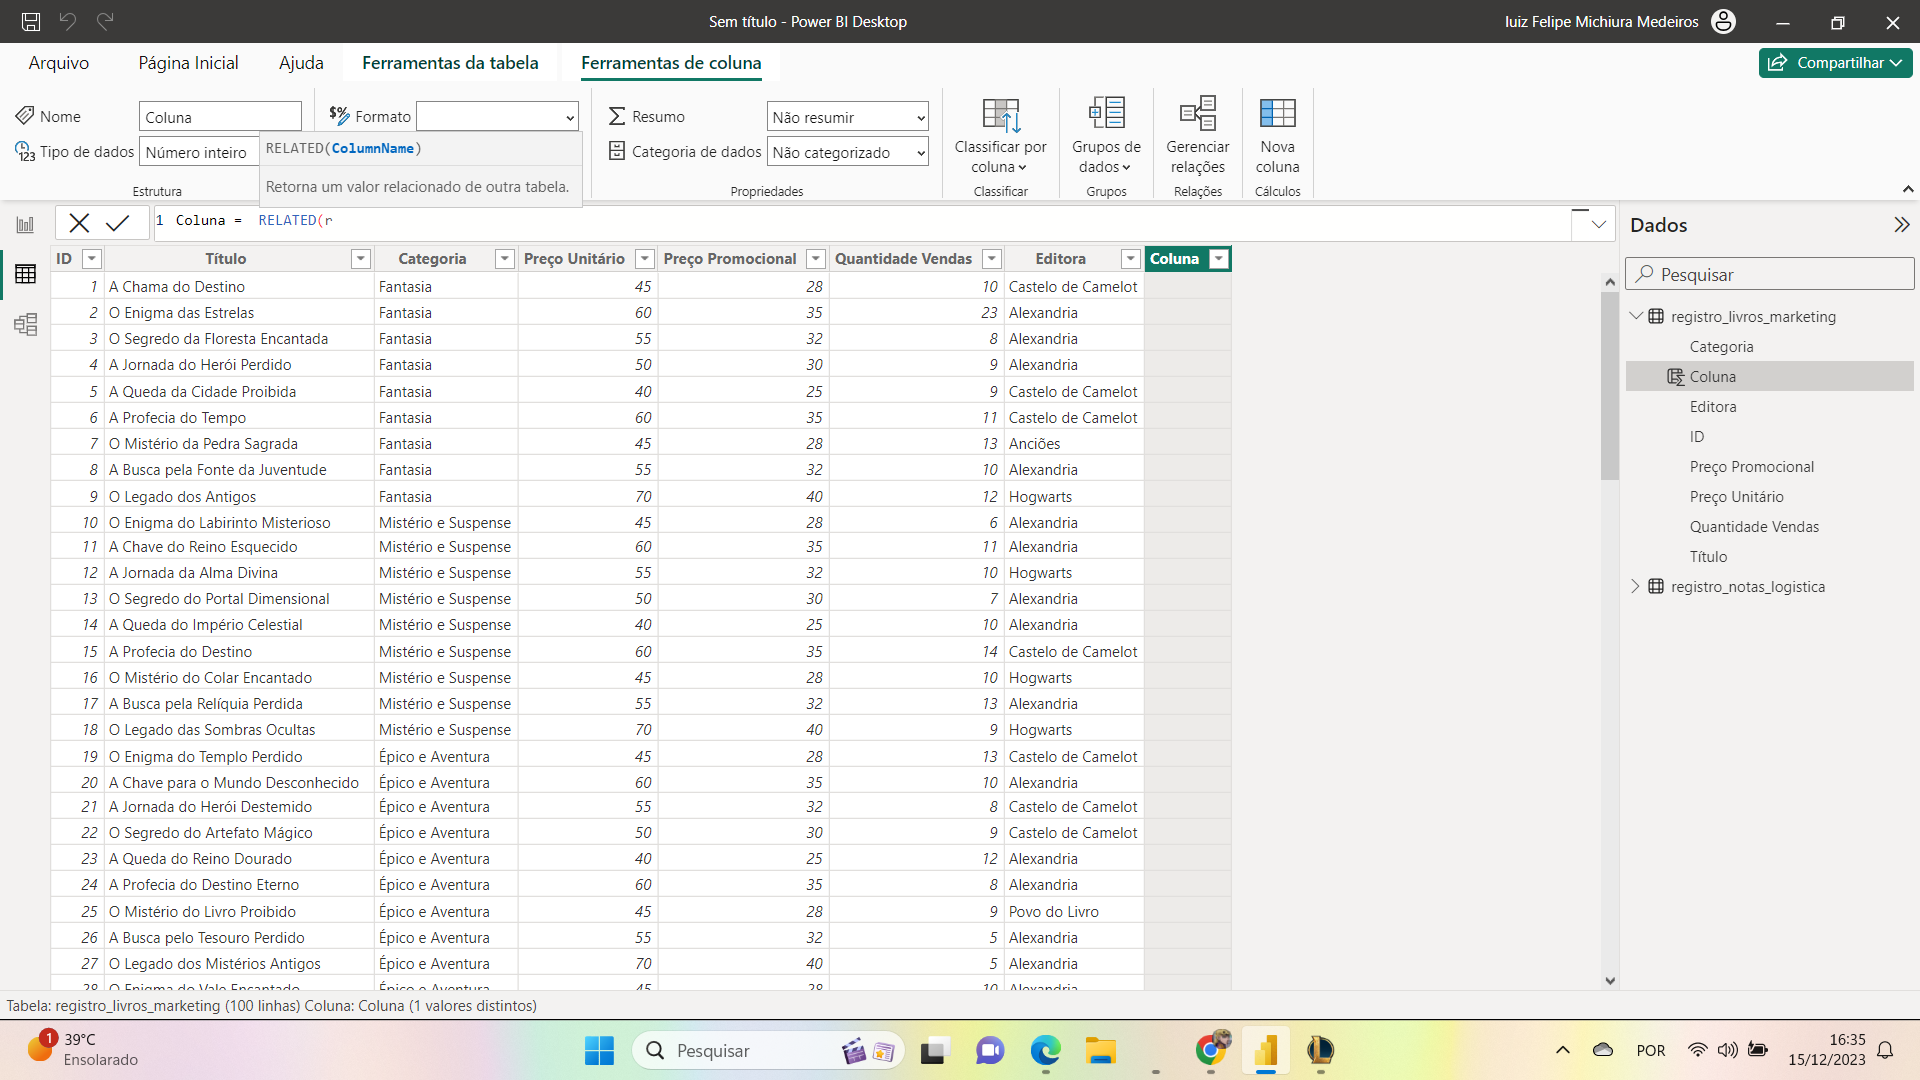Open Chrome from the taskbar

click(x=1211, y=1050)
